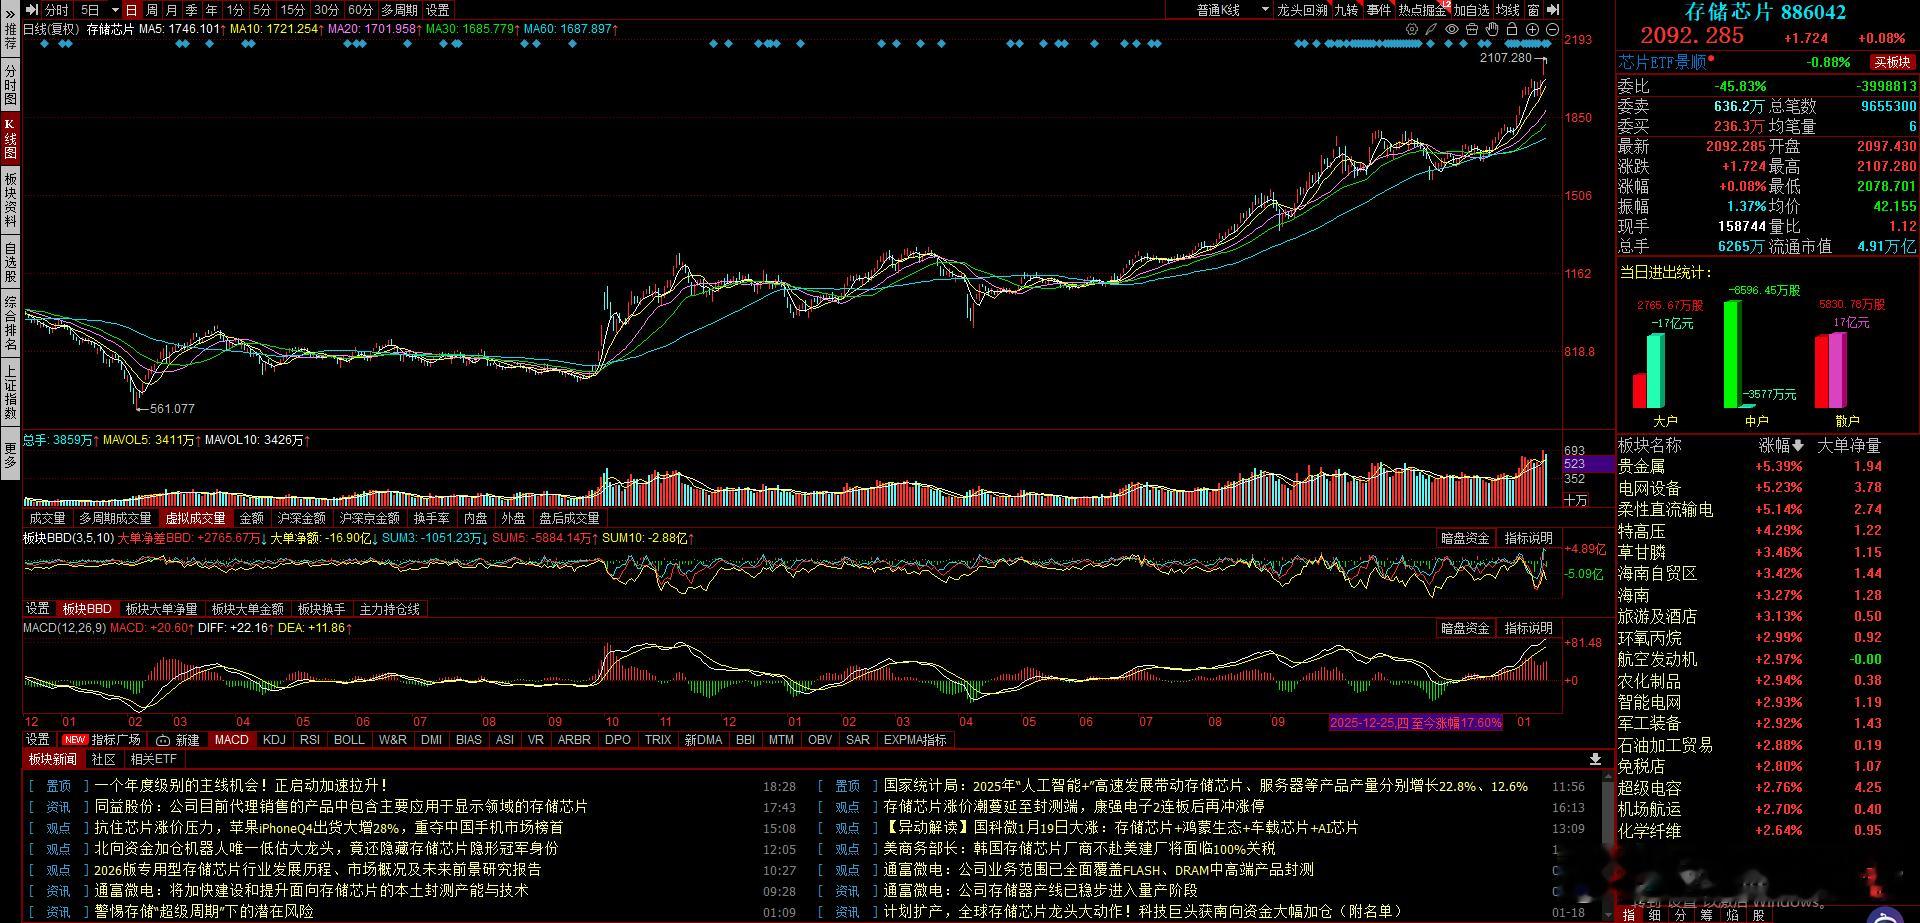
Task: Open the 事件 events button
Action: [1379, 10]
